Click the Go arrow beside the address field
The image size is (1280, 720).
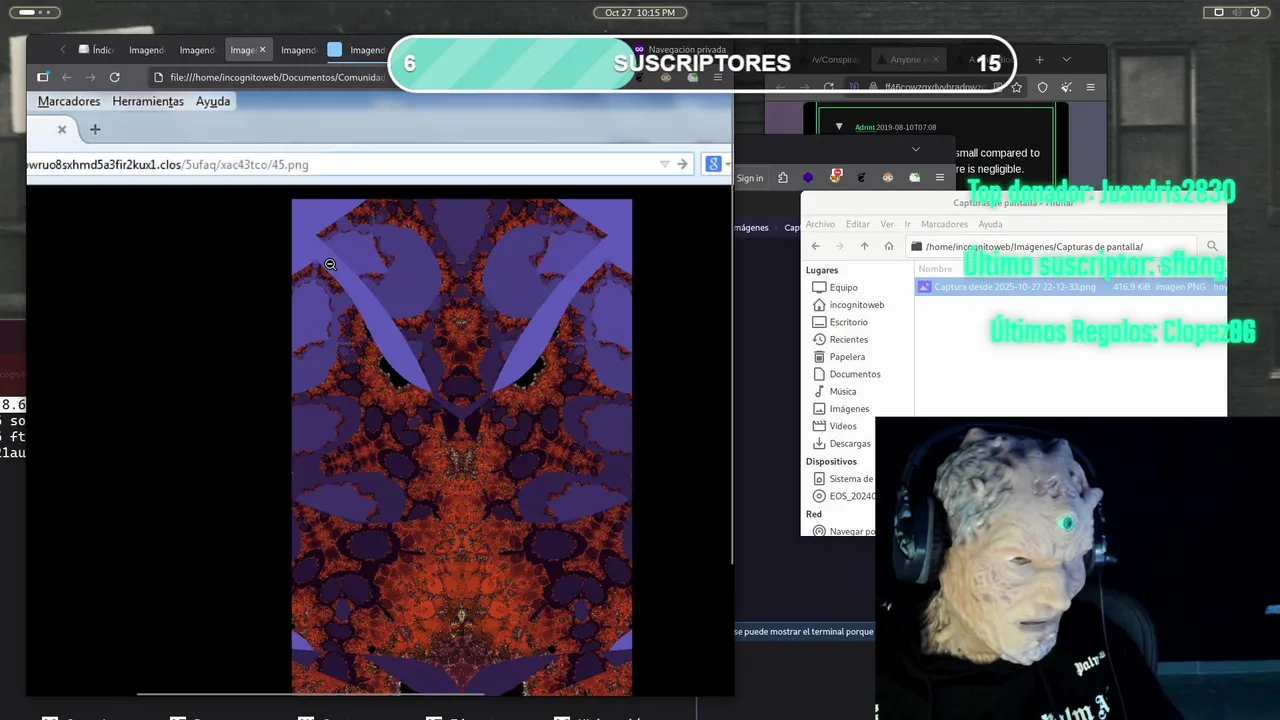[x=682, y=164]
